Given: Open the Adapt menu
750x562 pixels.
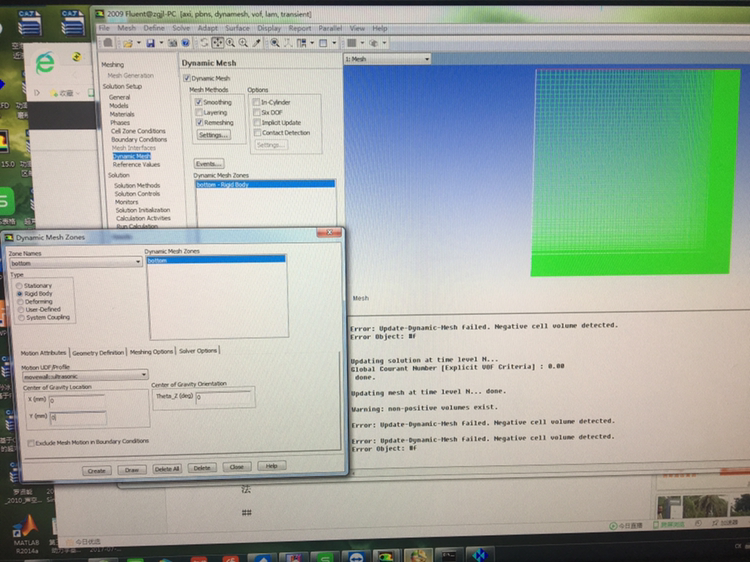Looking at the screenshot, I should (208, 28).
